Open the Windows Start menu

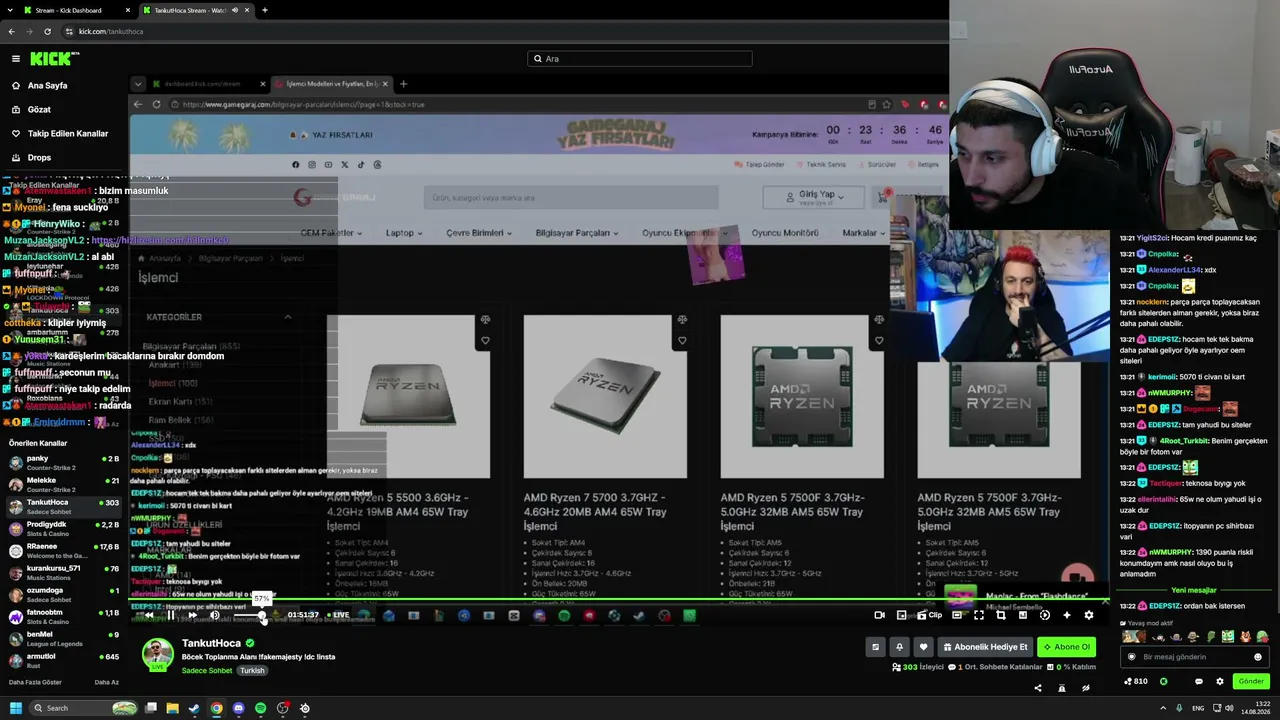(16, 708)
